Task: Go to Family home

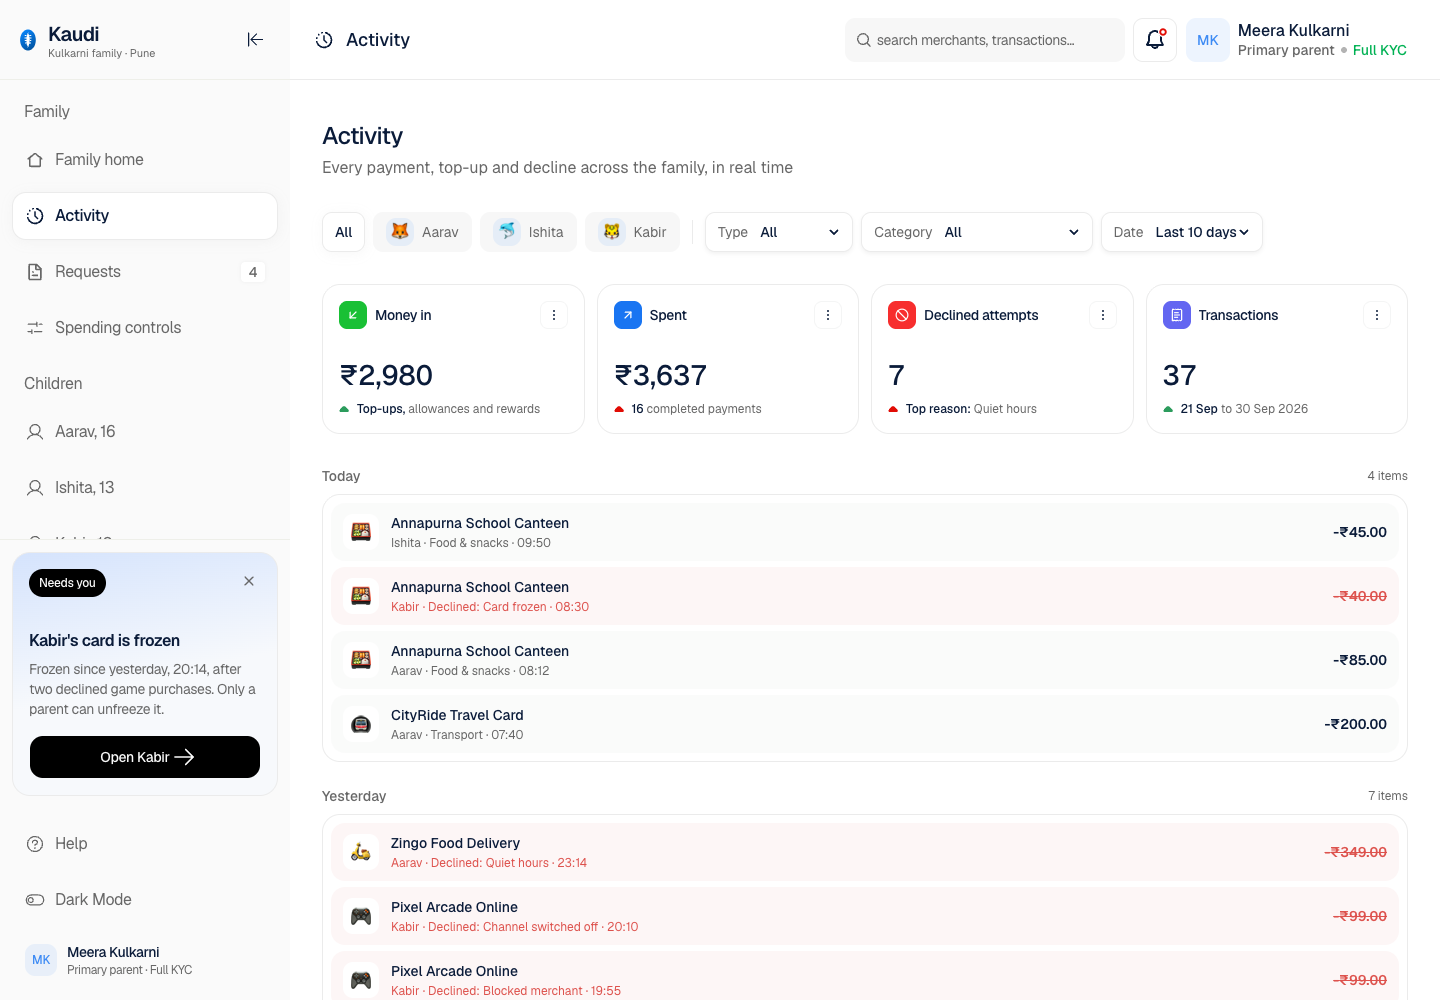Action: [x=145, y=160]
